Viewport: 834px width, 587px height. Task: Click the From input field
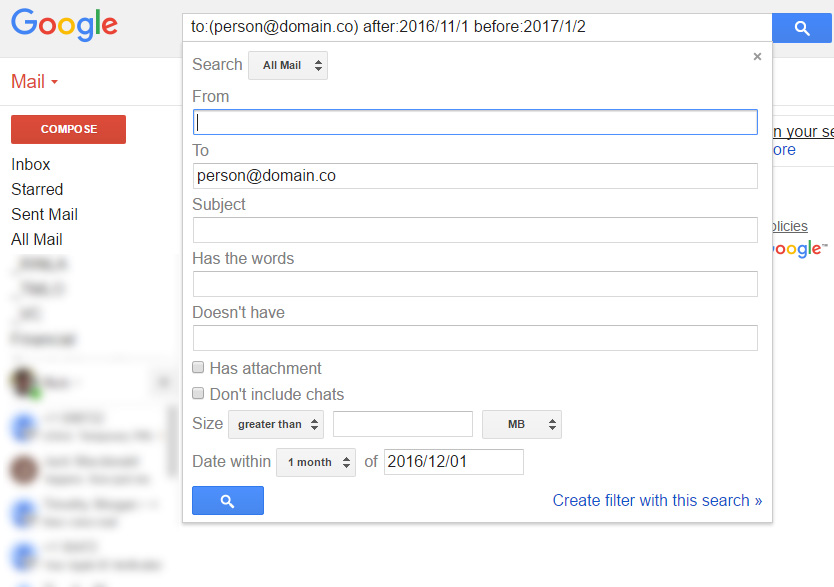(x=475, y=121)
